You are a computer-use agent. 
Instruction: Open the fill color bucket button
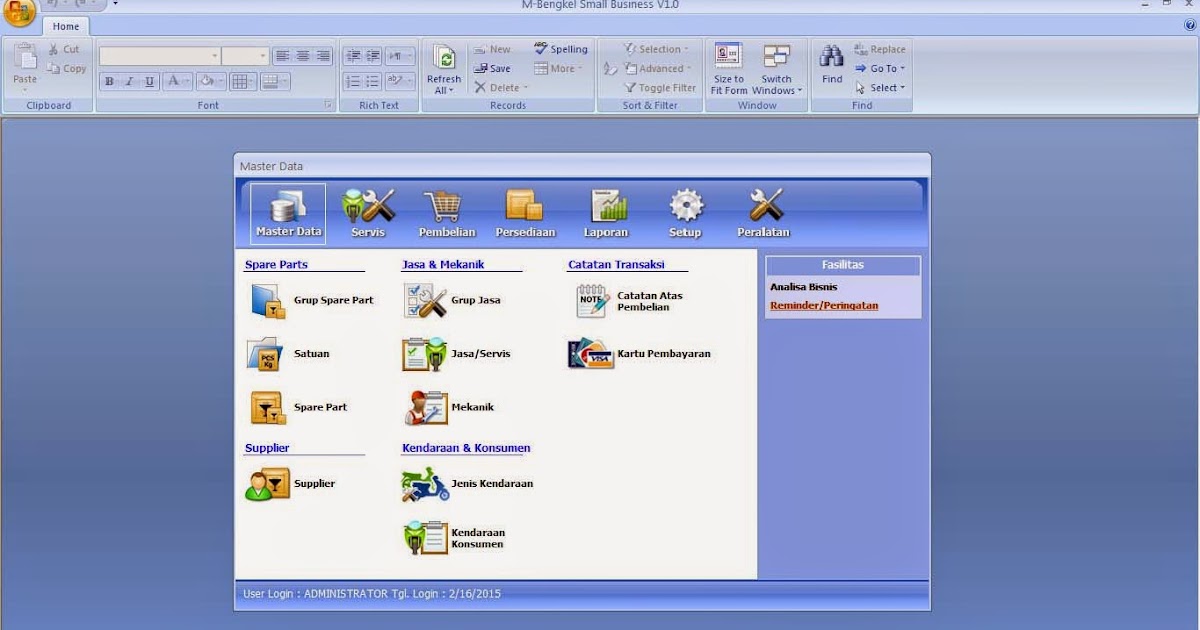point(210,82)
